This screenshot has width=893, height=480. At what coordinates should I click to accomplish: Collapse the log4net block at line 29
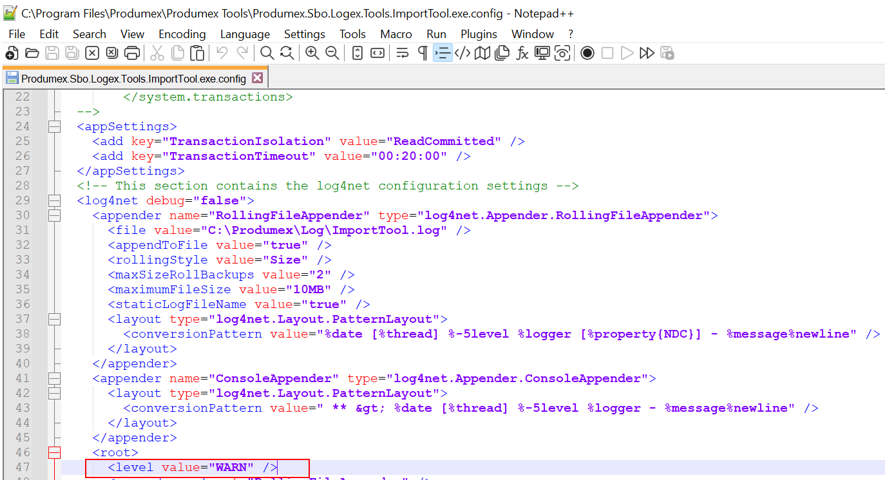pyautogui.click(x=55, y=200)
